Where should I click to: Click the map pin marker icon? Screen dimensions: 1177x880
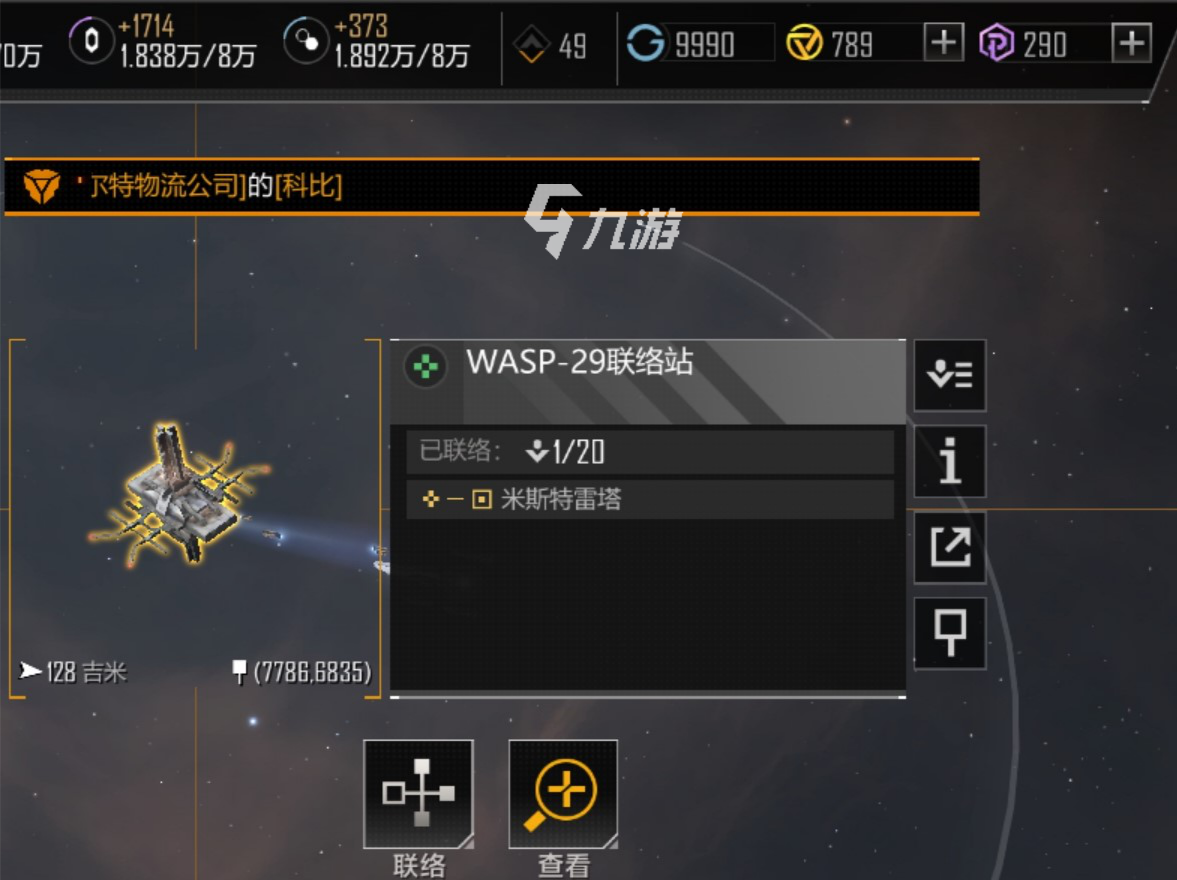point(950,633)
